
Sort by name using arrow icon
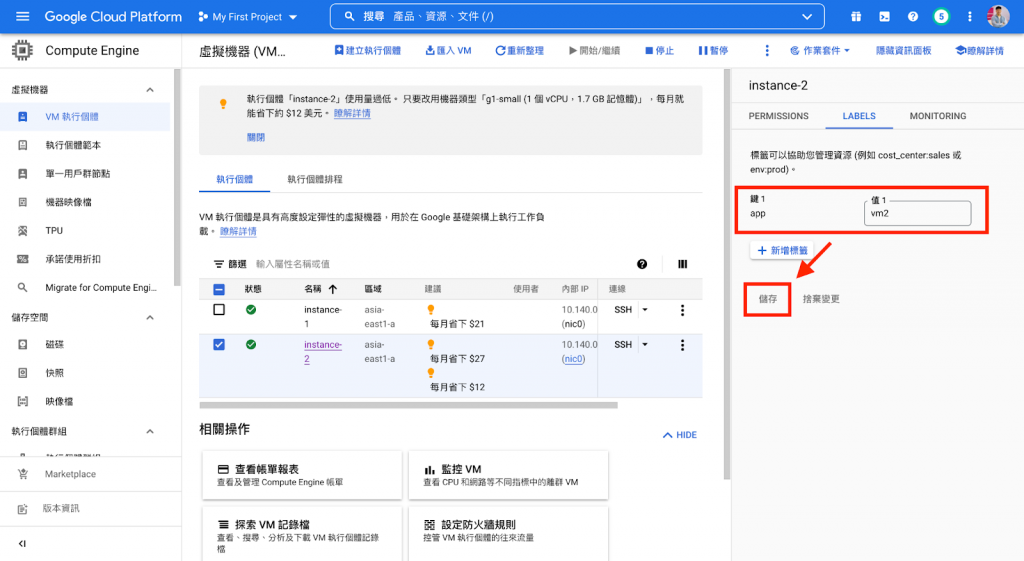[333, 289]
